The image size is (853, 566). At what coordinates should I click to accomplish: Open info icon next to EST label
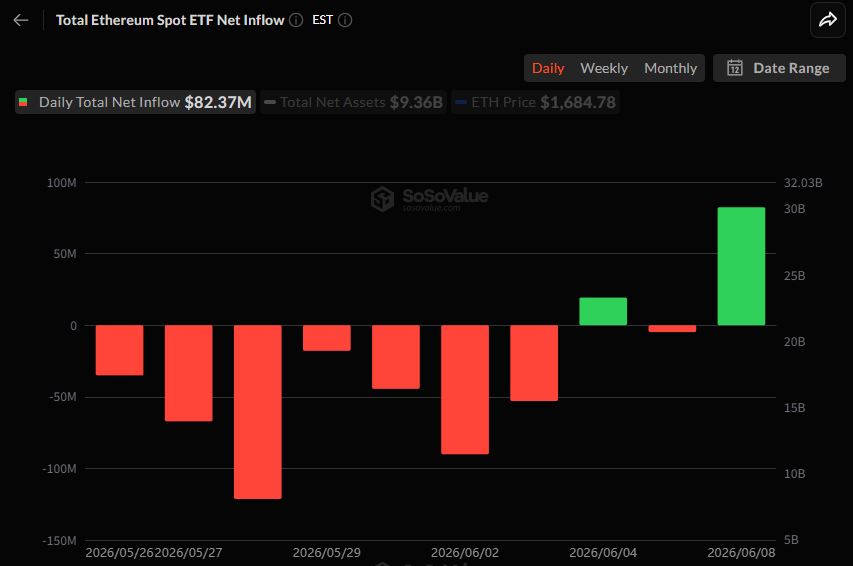[345, 20]
